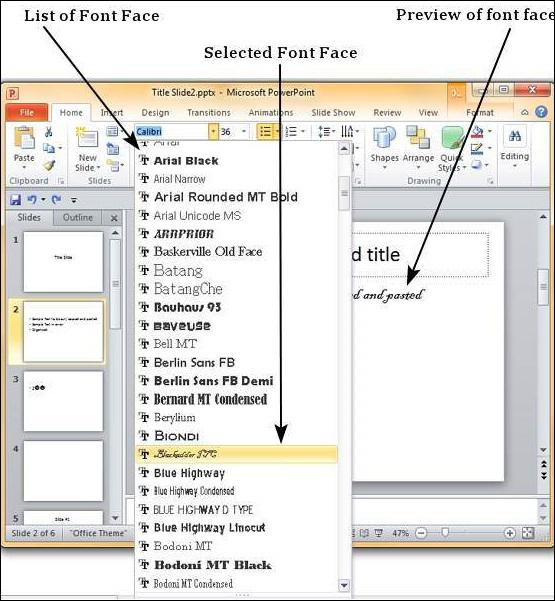Image resolution: width=555 pixels, height=601 pixels.
Task: Select slide 1 thumbnail
Action: (x=63, y=261)
